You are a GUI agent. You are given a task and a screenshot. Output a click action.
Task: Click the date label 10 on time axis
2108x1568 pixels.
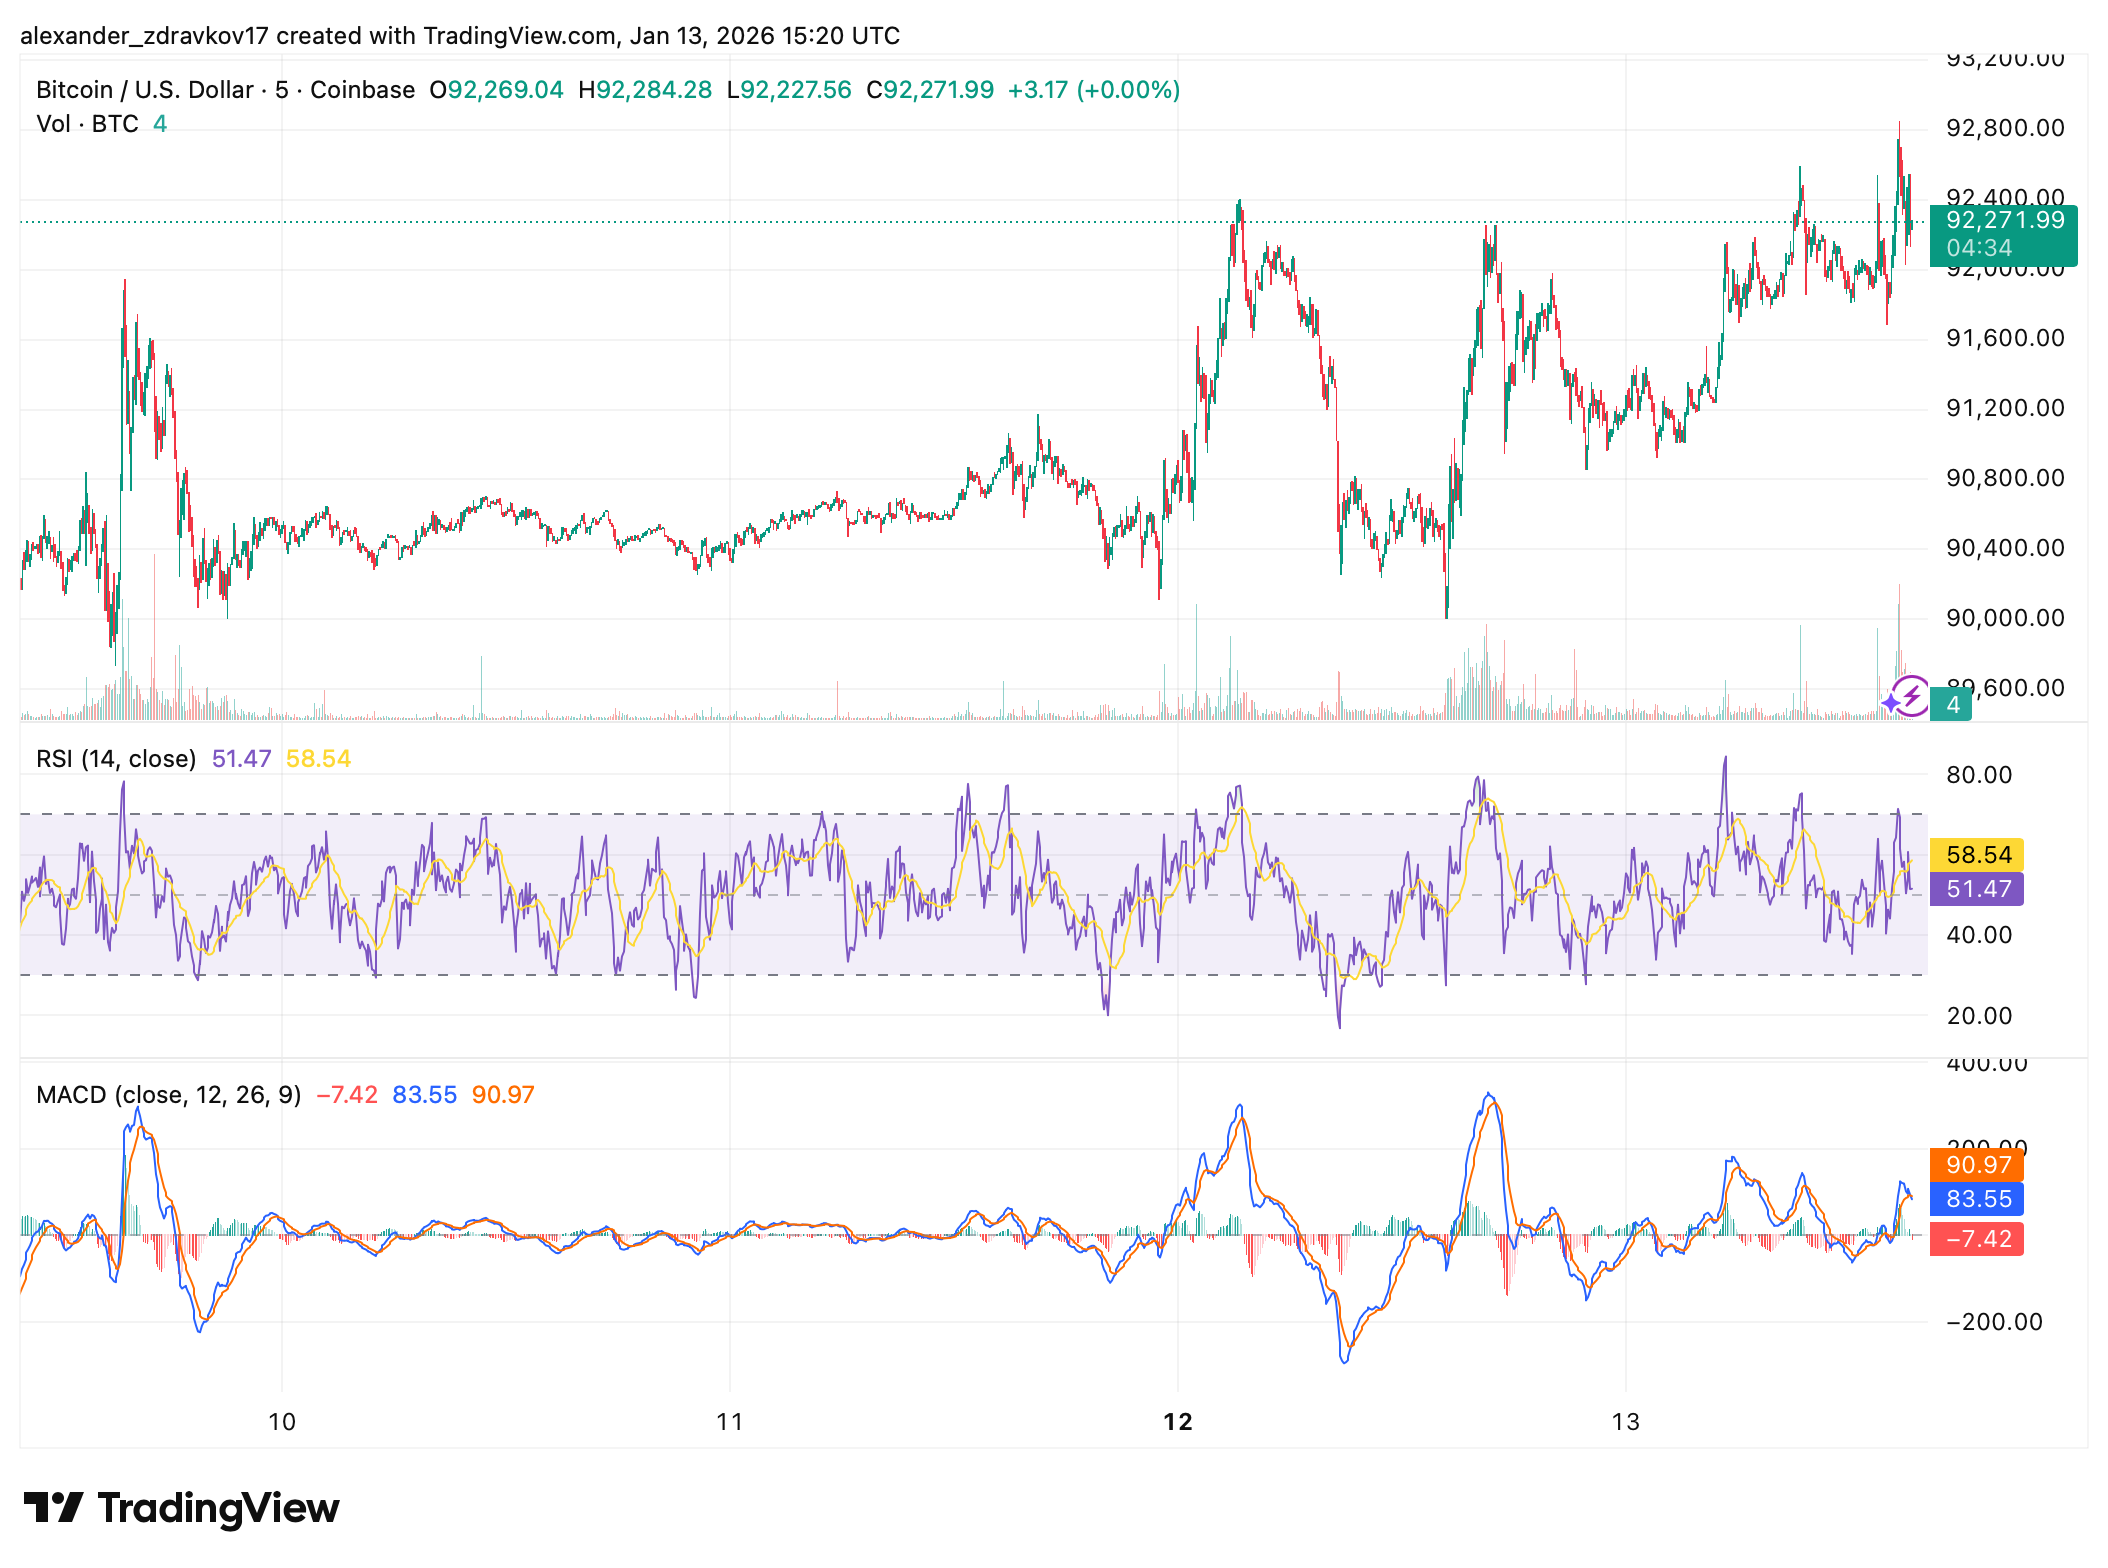282,1422
